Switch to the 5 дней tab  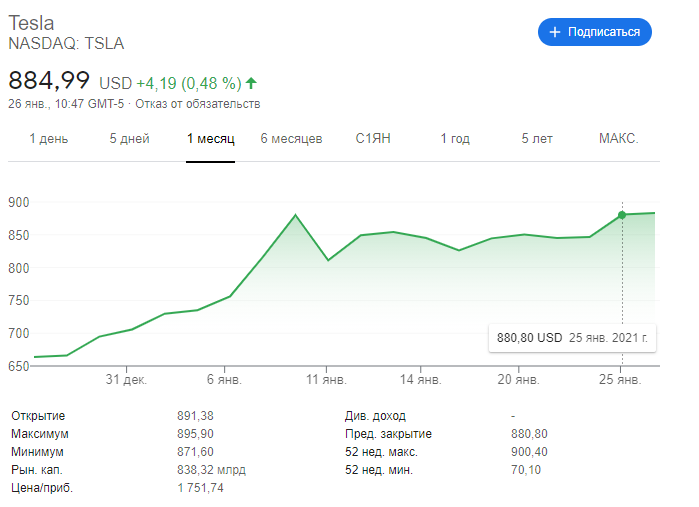(128, 139)
